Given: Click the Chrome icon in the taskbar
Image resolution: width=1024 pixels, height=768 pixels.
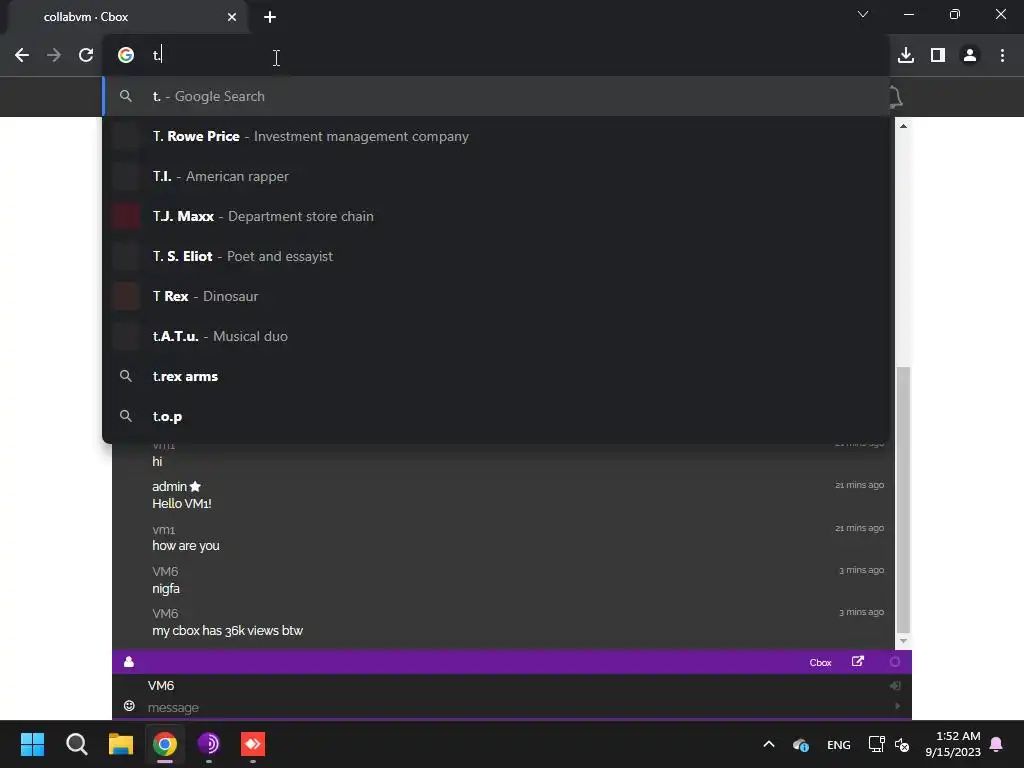Looking at the screenshot, I should pos(165,744).
